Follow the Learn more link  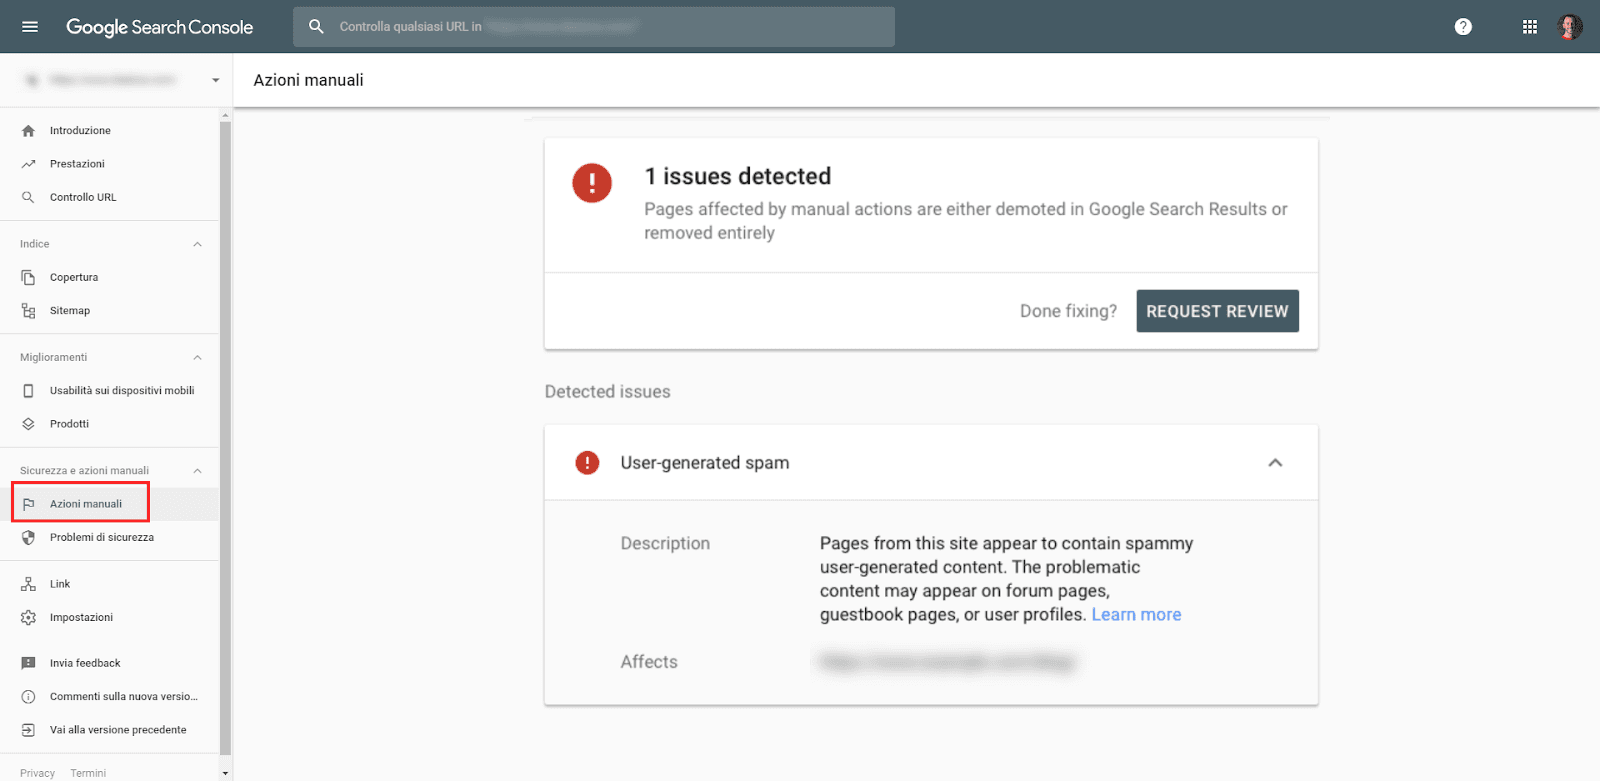pos(1136,615)
